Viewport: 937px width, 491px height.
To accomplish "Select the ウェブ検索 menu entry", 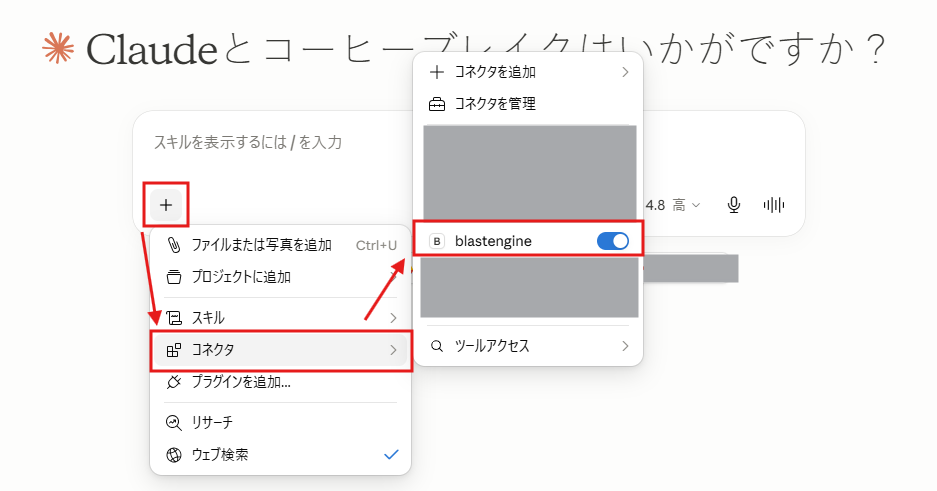I will pos(281,455).
